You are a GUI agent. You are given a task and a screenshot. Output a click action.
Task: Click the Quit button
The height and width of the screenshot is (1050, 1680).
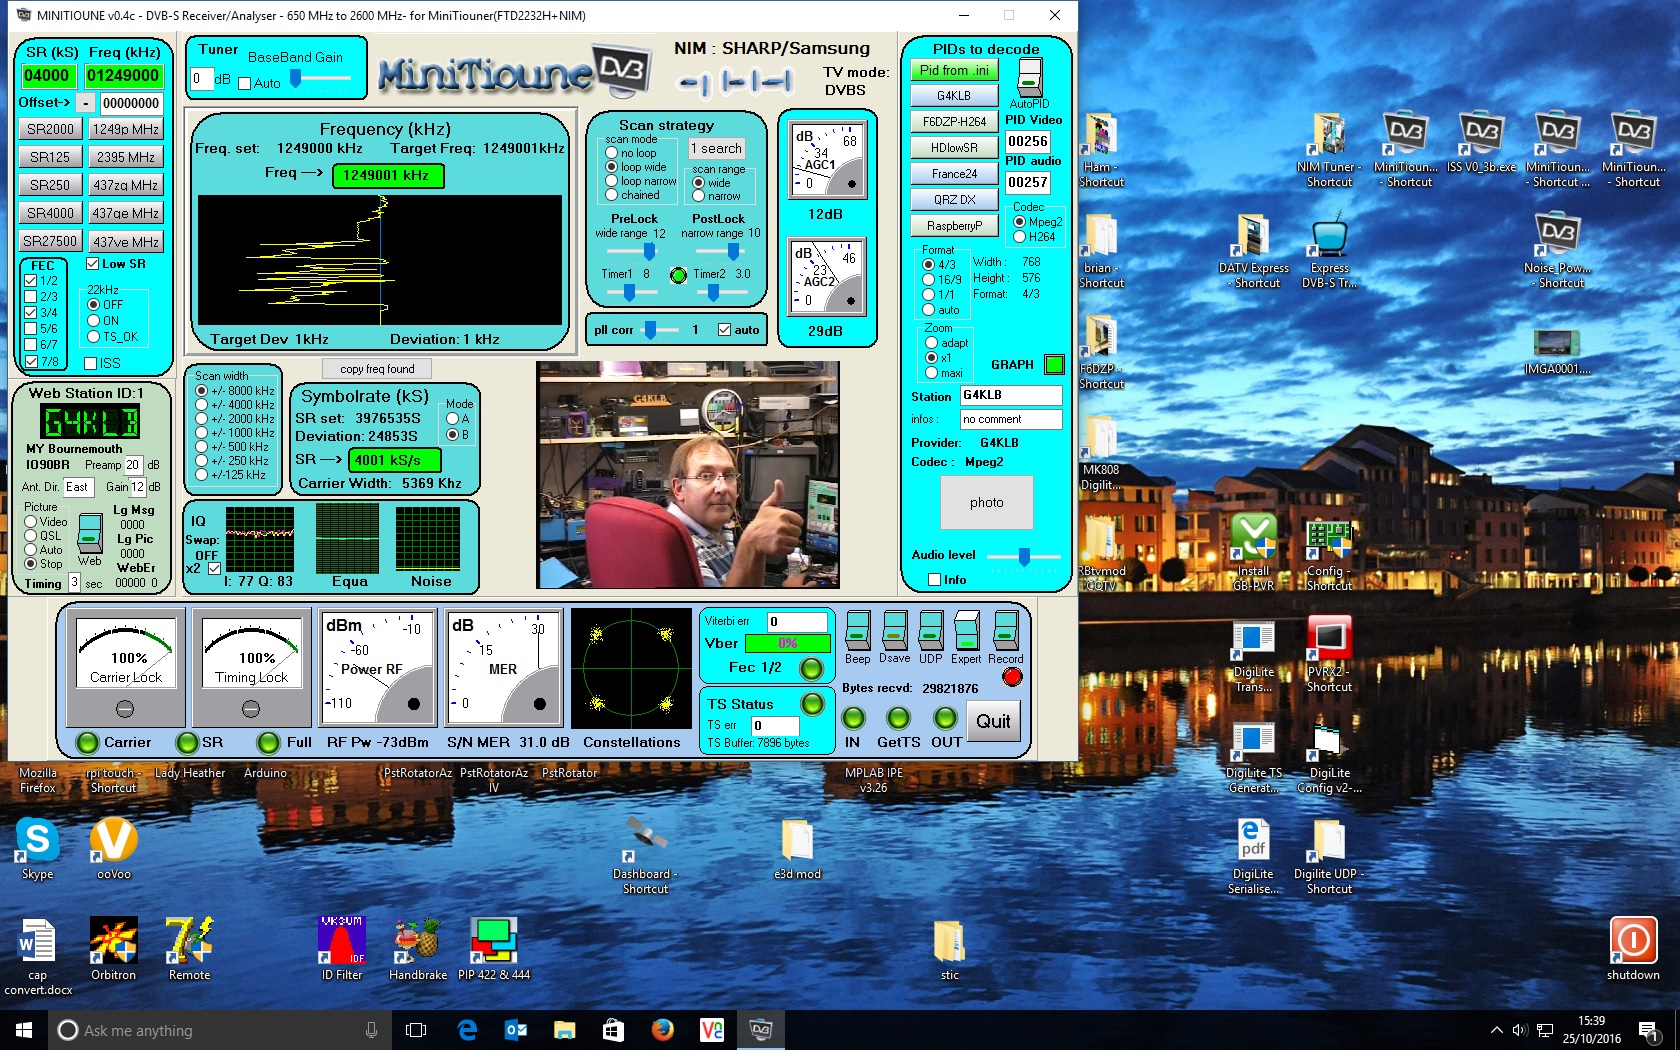coord(993,722)
